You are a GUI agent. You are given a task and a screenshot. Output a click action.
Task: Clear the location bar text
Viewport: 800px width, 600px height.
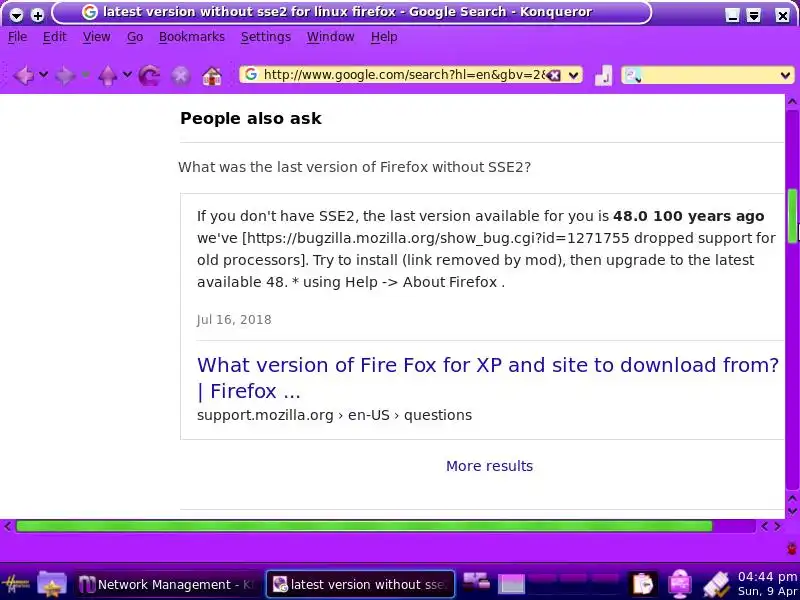click(555, 76)
